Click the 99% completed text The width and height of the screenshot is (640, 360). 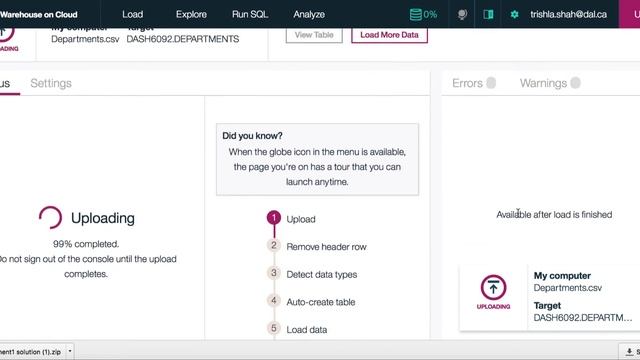tap(86, 244)
